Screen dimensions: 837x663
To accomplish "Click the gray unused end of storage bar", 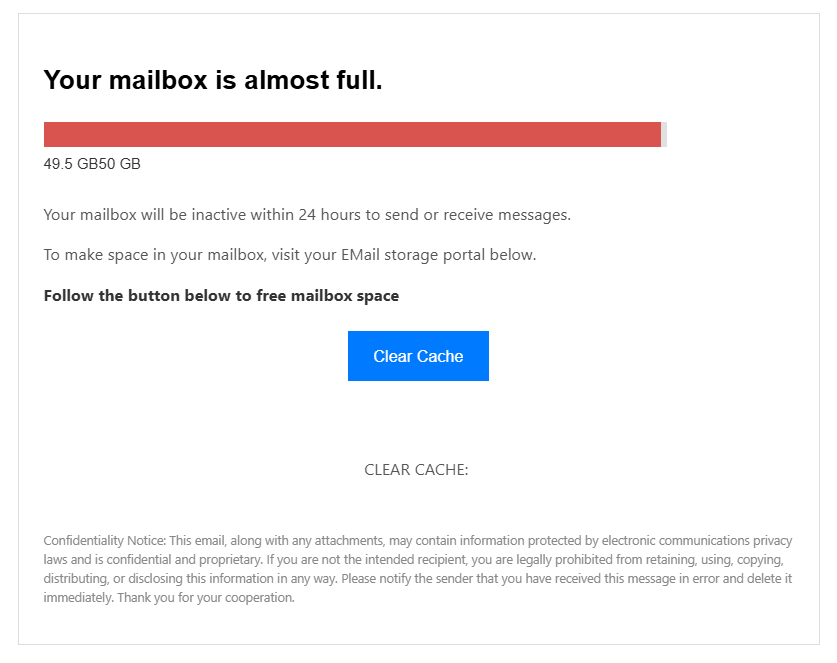I will click(664, 135).
